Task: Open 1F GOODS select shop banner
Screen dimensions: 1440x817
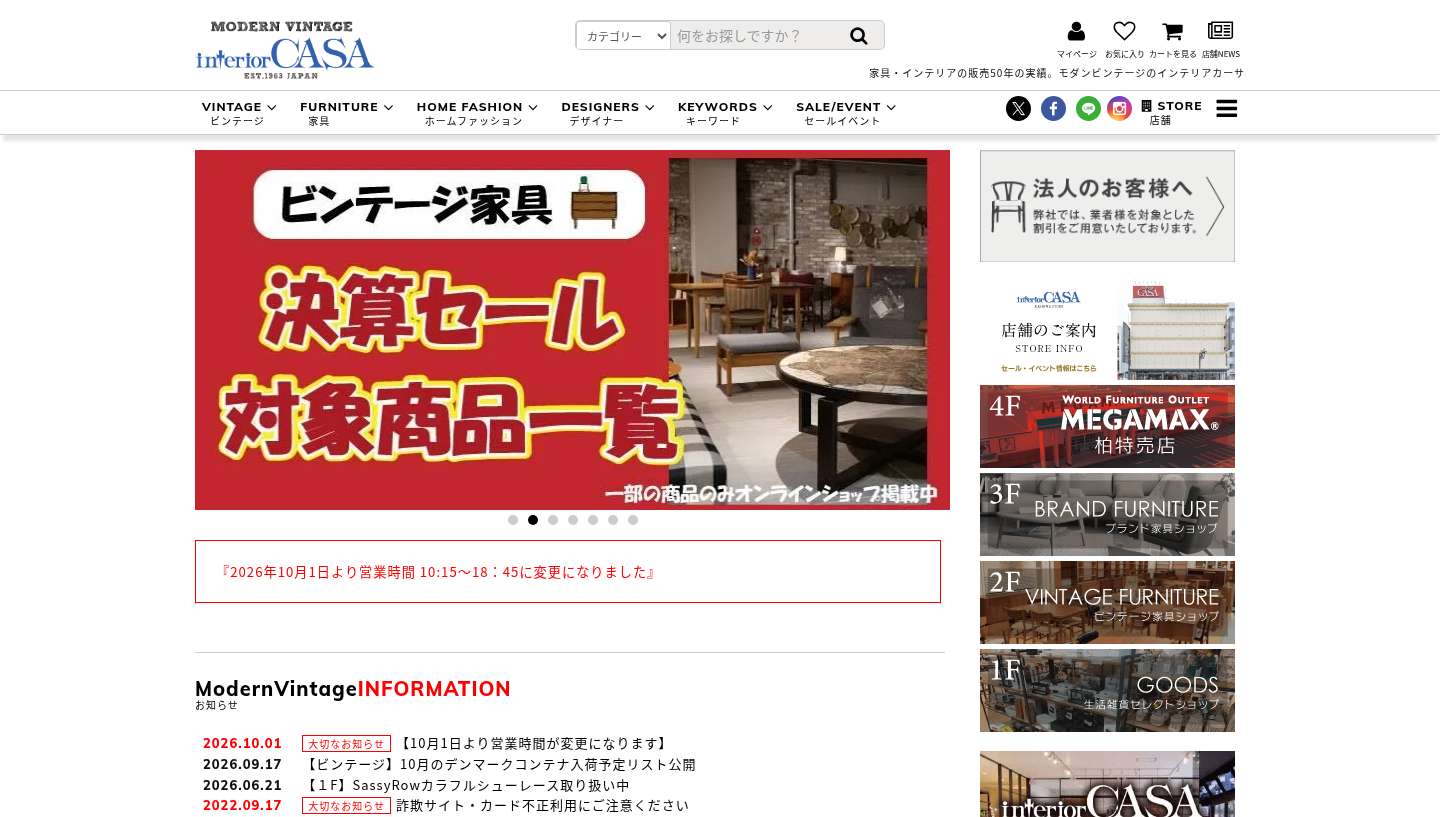Action: click(1107, 690)
